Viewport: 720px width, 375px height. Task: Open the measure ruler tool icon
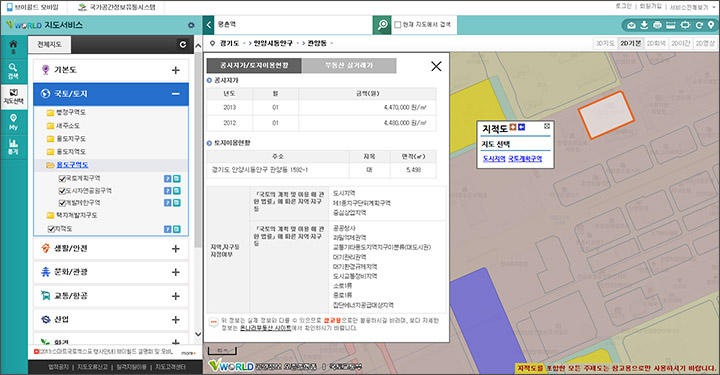671,25
